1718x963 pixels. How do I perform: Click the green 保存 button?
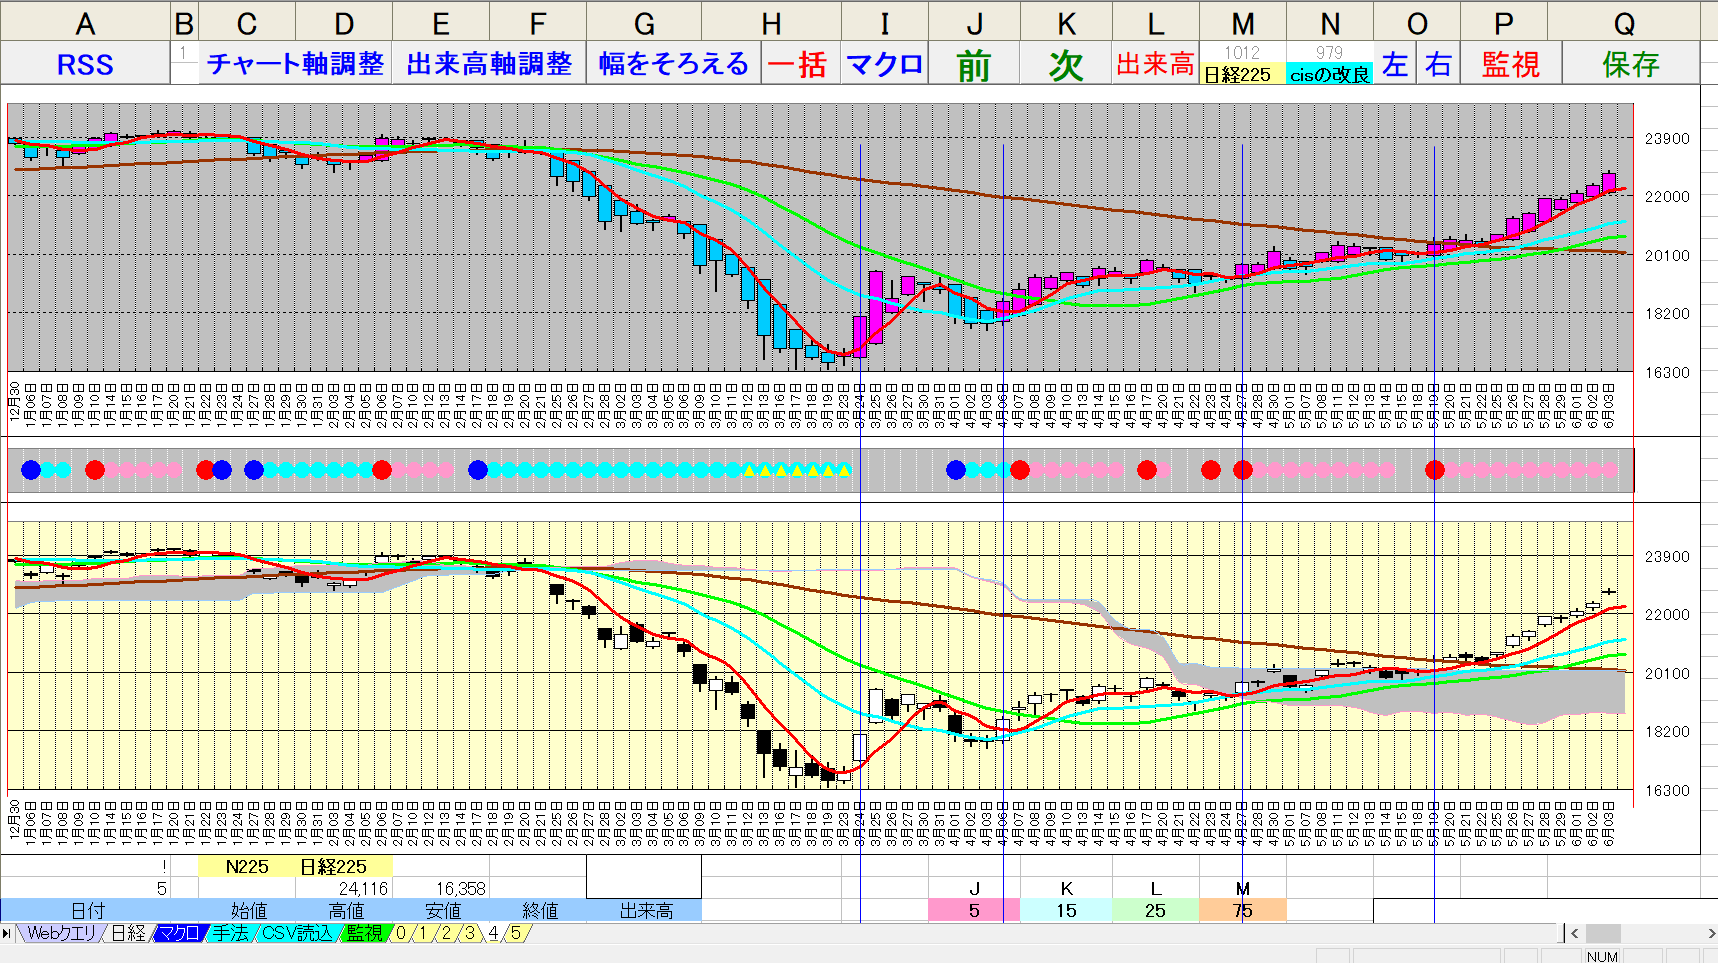(1630, 64)
